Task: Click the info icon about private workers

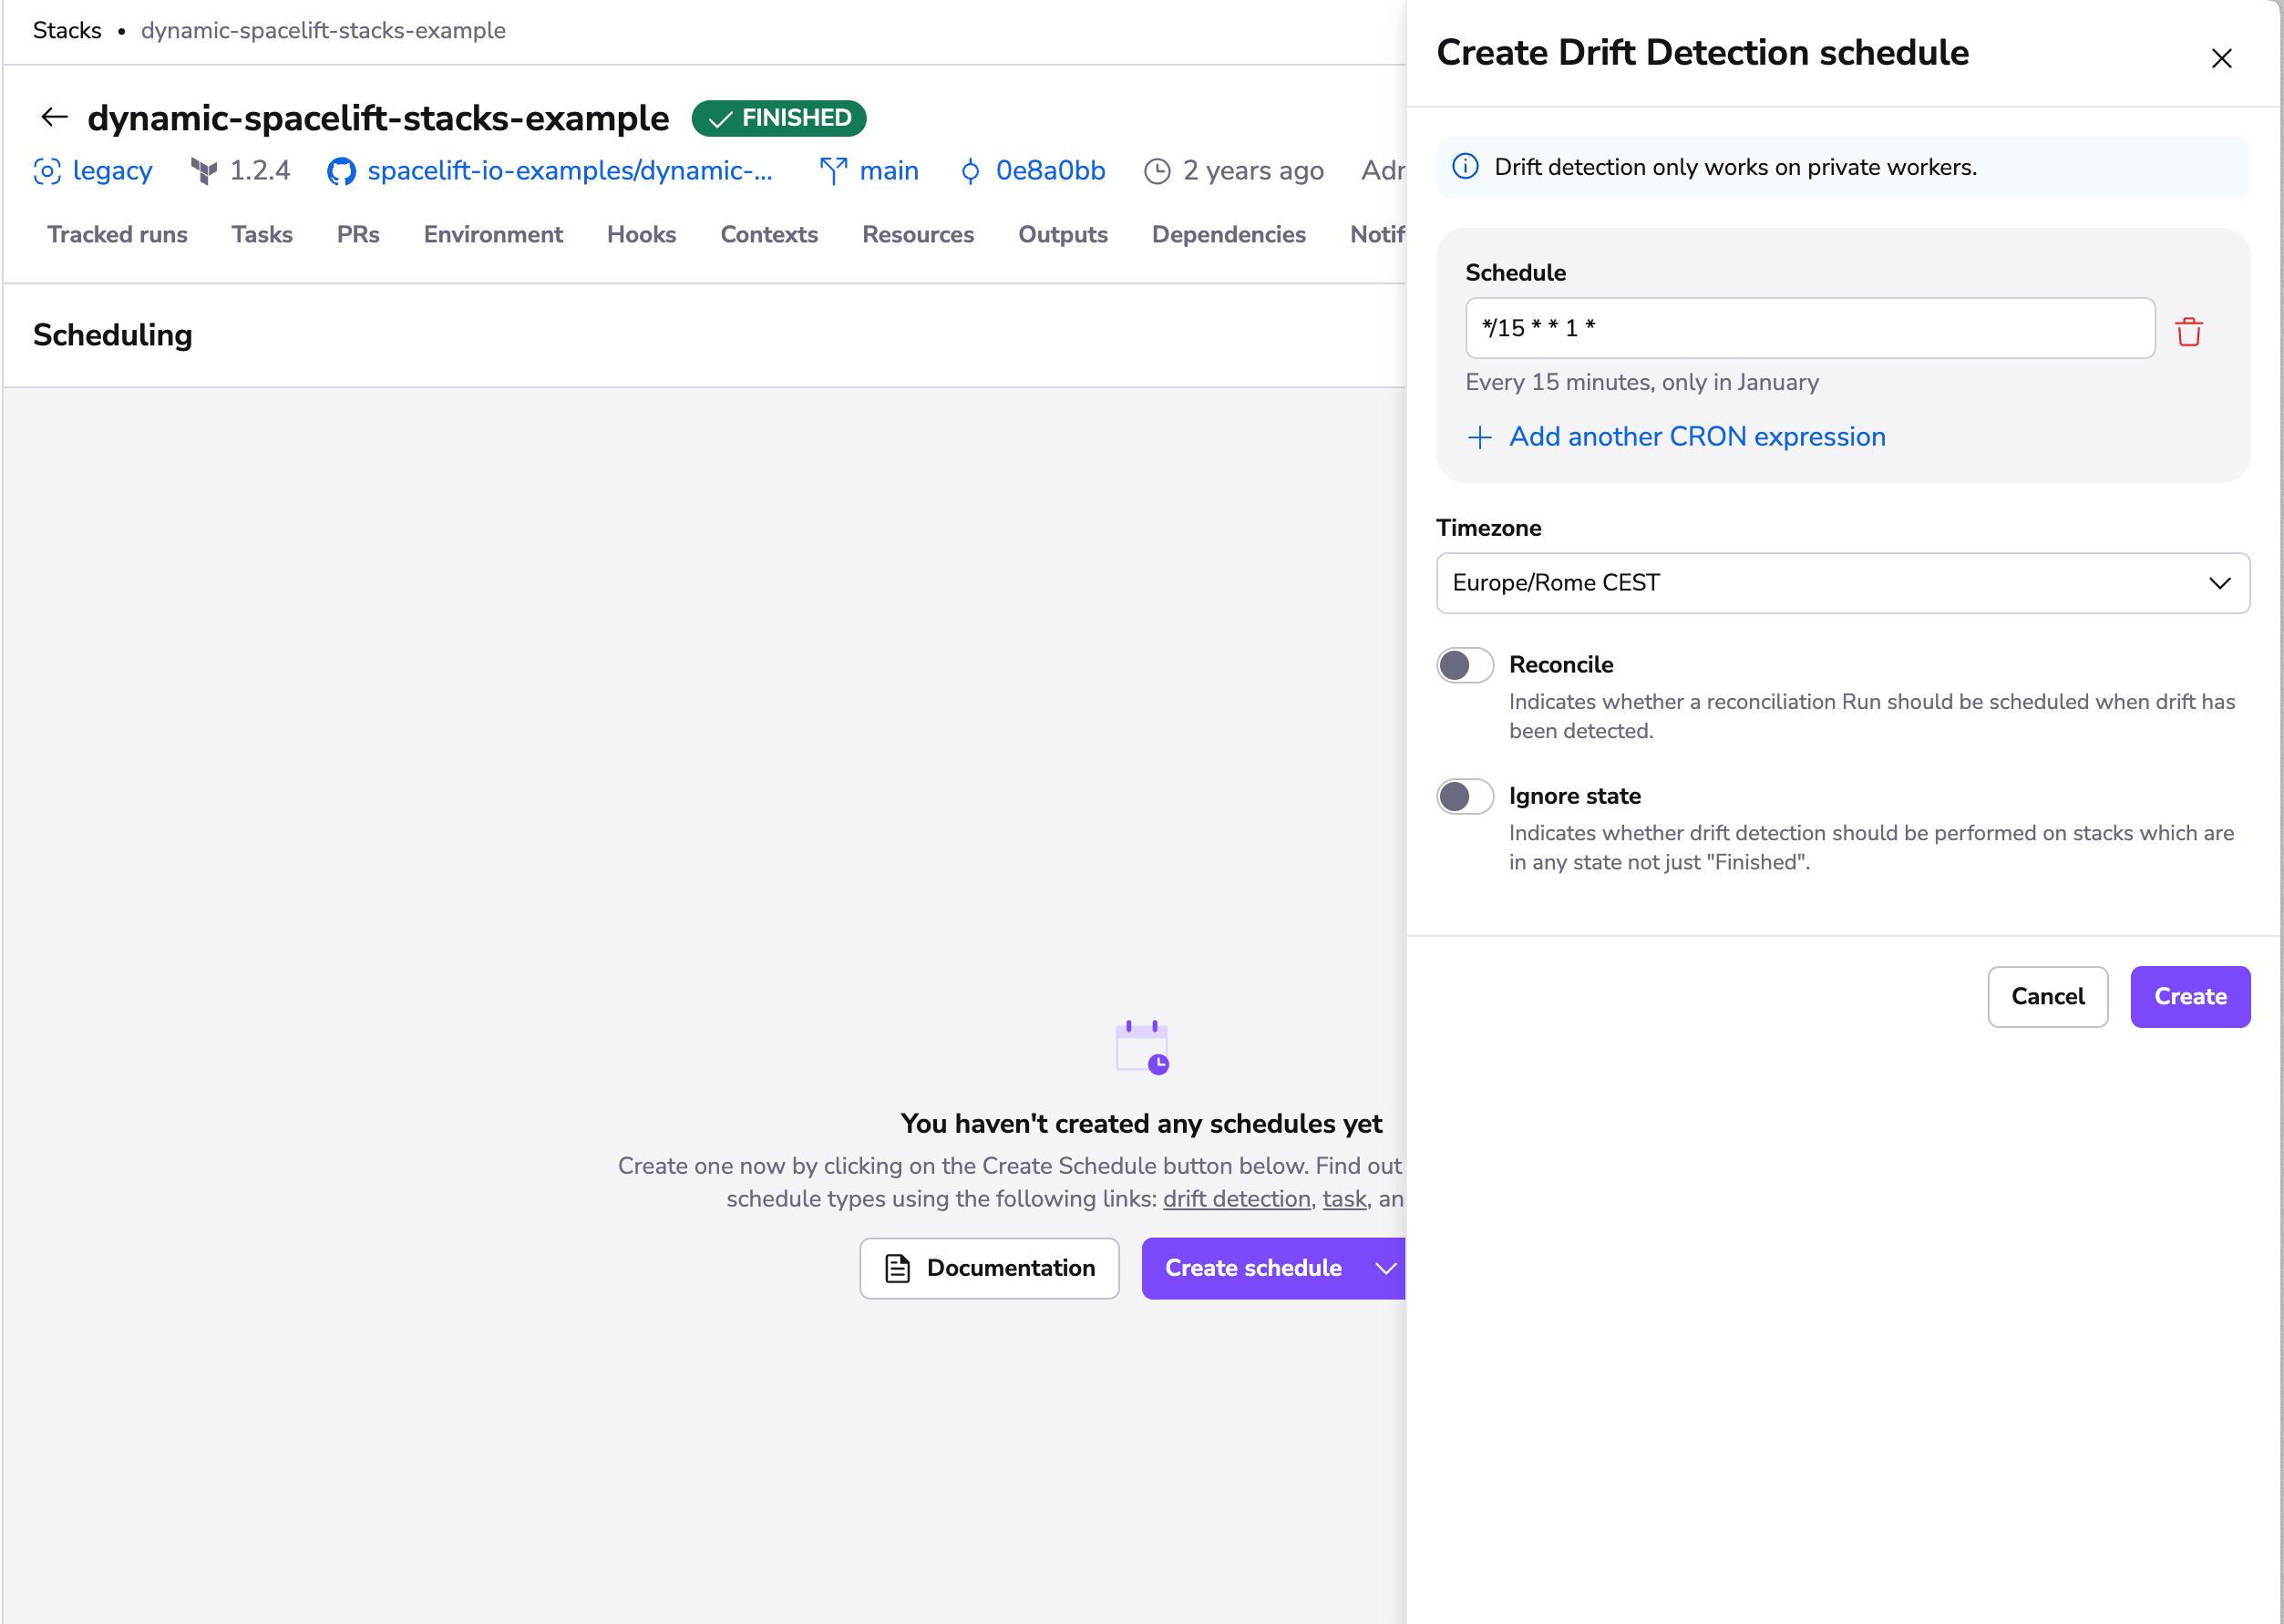Action: click(1465, 166)
